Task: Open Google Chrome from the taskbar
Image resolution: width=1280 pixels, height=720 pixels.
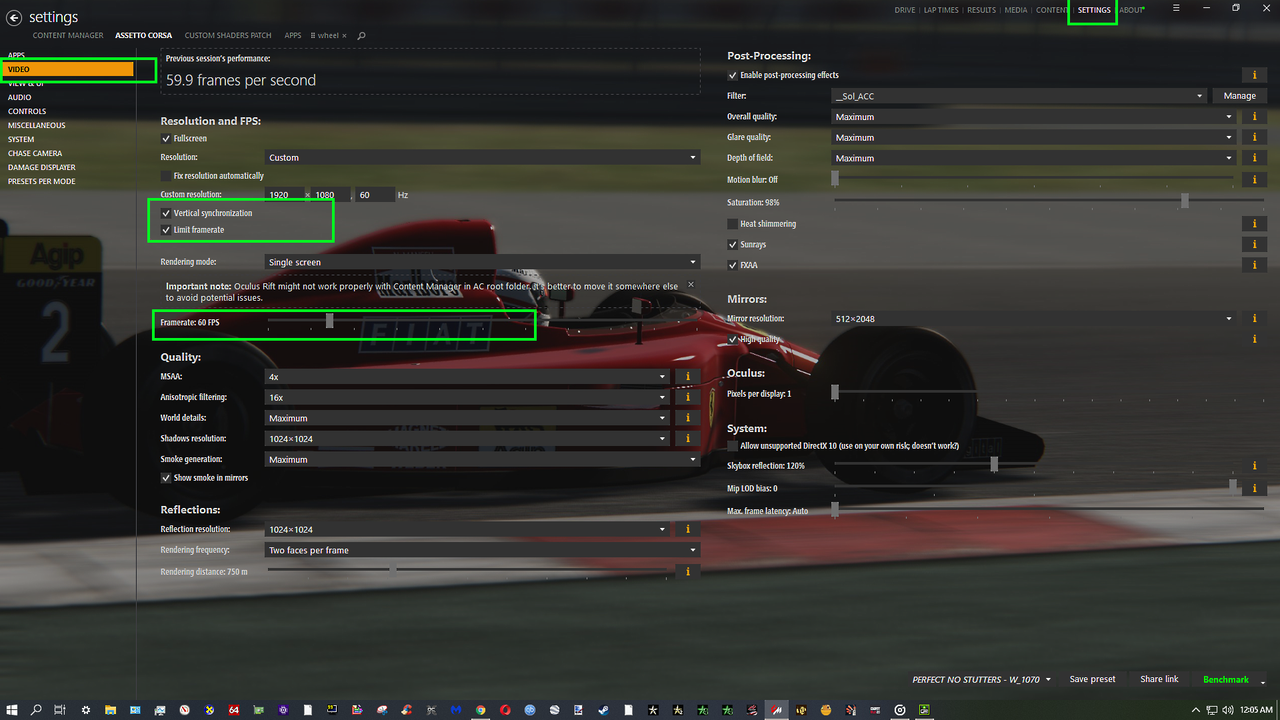Action: point(481,709)
